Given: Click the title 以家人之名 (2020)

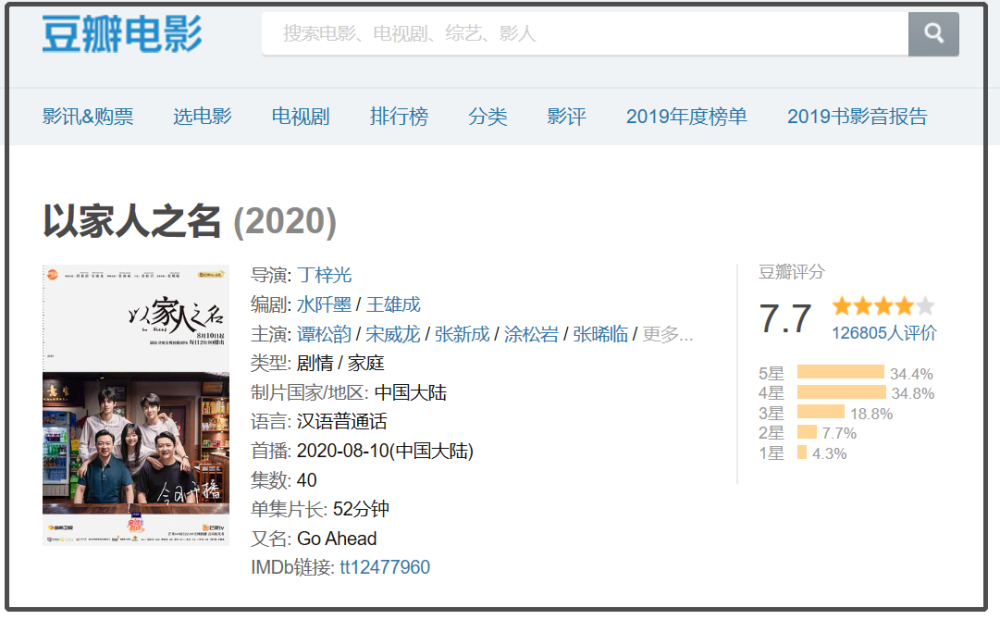Looking at the screenshot, I should [x=189, y=222].
